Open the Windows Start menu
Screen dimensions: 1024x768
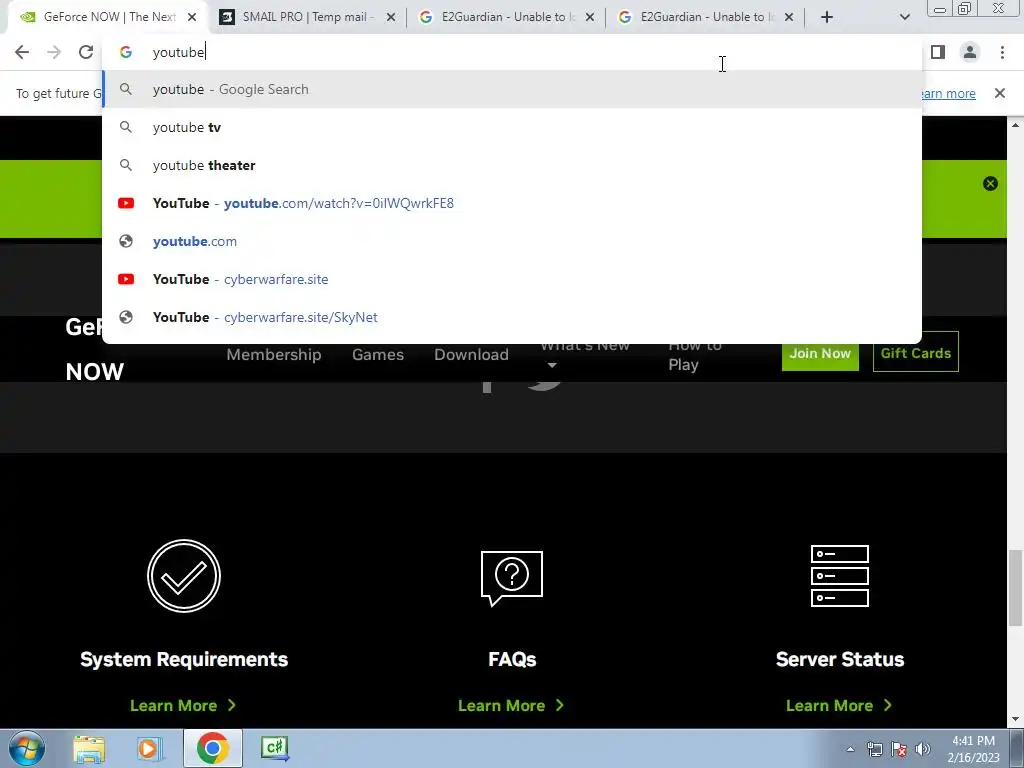point(25,748)
